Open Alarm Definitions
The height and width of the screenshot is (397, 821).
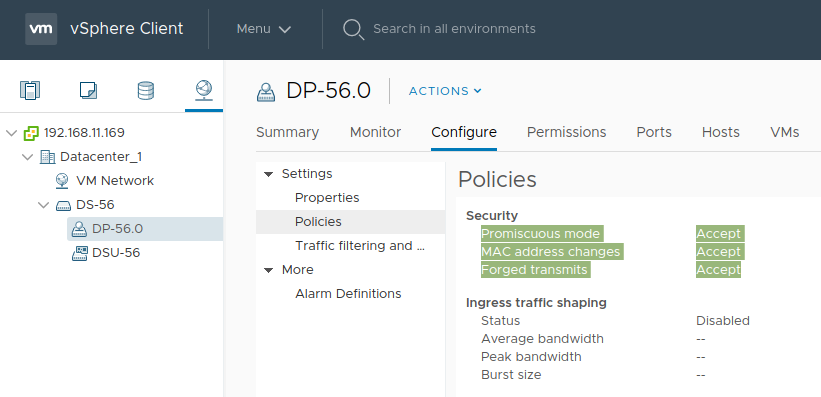[x=348, y=294]
